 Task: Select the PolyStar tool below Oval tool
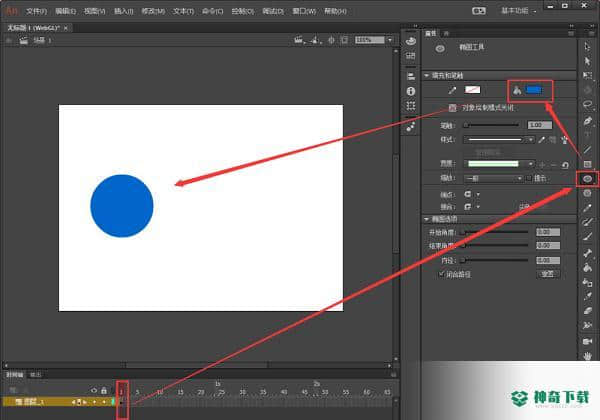tap(587, 193)
